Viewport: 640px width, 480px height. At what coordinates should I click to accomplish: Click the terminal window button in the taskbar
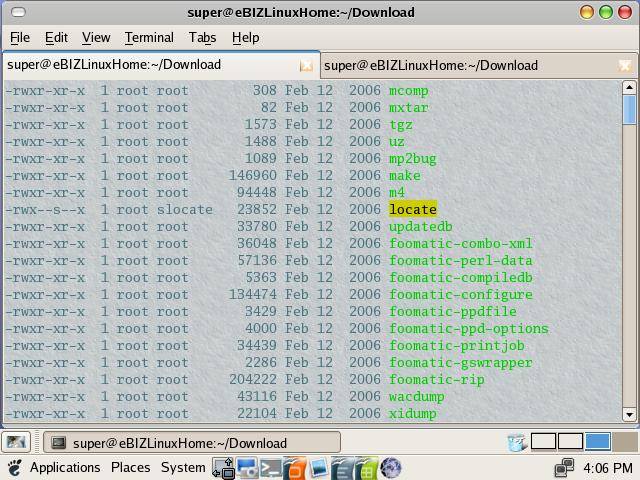click(180, 443)
